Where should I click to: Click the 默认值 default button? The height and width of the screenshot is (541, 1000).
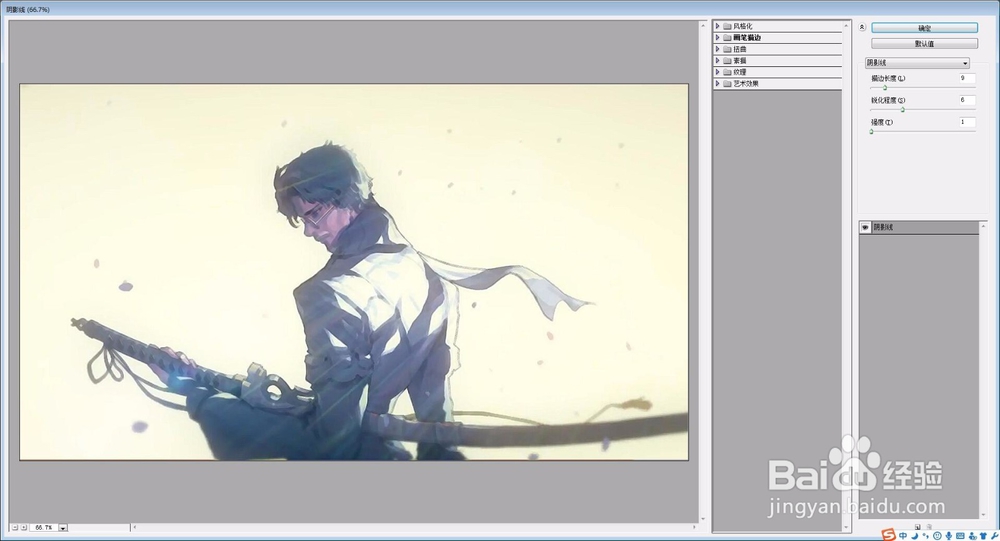[x=924, y=44]
